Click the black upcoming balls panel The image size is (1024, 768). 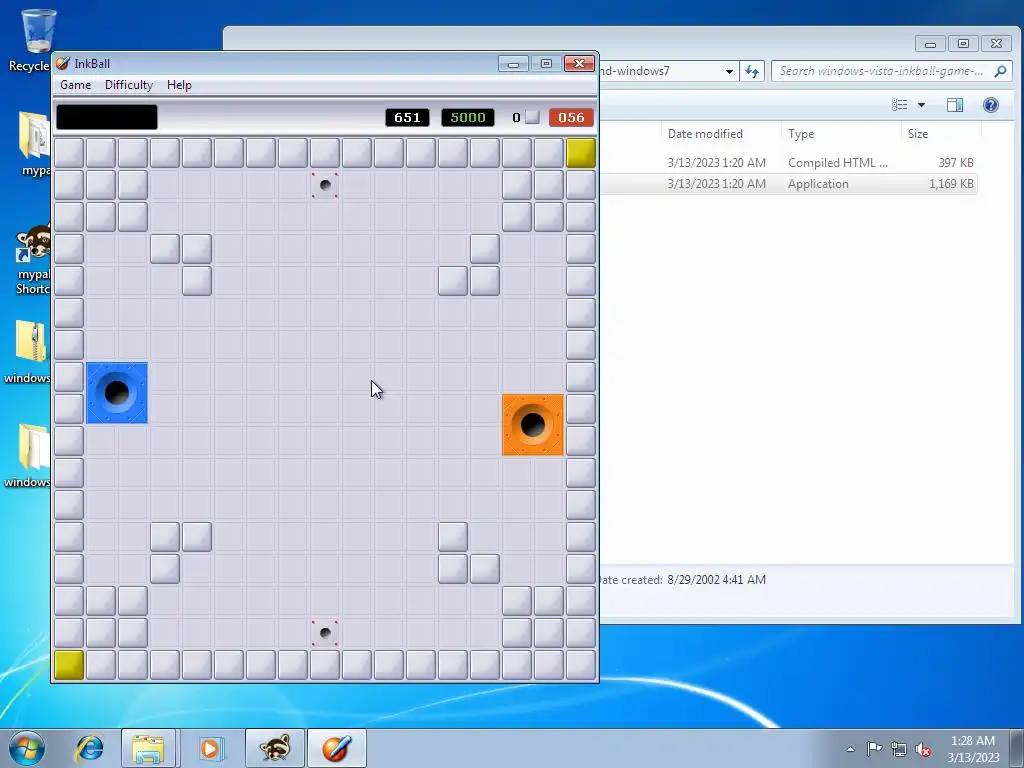coord(106,117)
